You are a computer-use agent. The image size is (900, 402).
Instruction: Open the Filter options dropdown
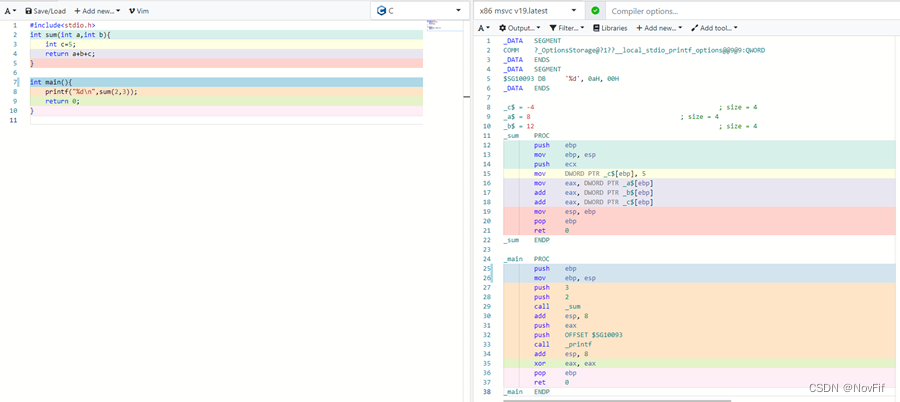tap(567, 28)
